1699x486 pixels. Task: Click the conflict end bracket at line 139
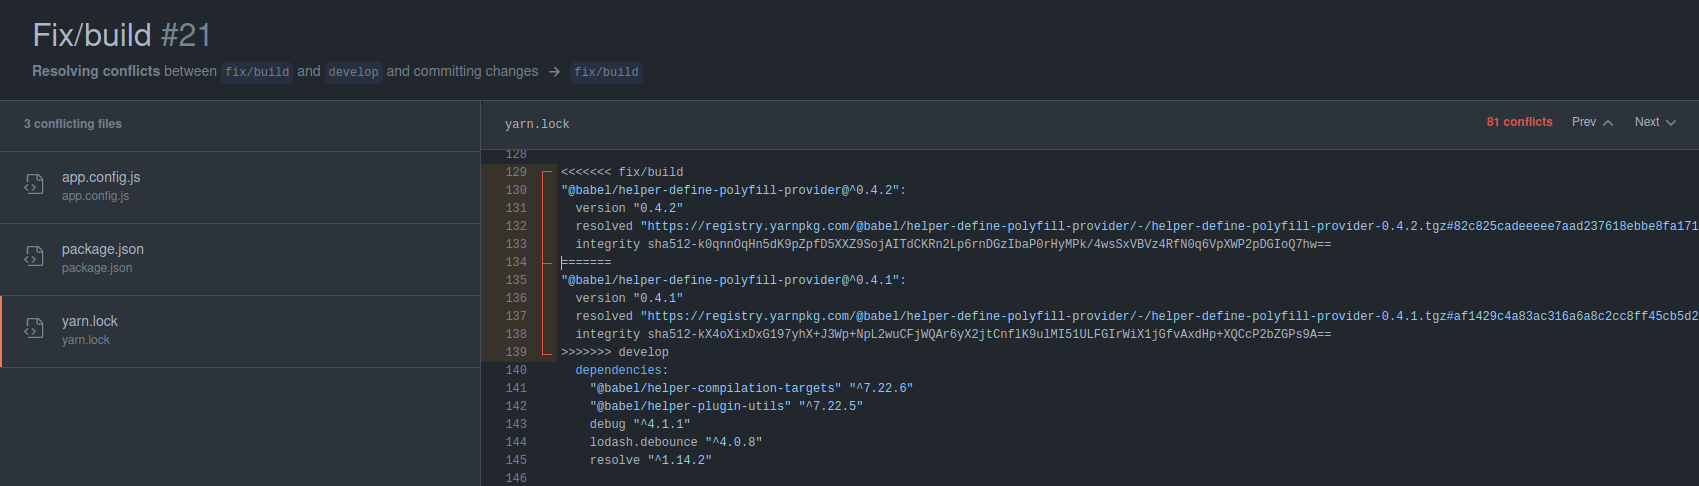point(546,352)
